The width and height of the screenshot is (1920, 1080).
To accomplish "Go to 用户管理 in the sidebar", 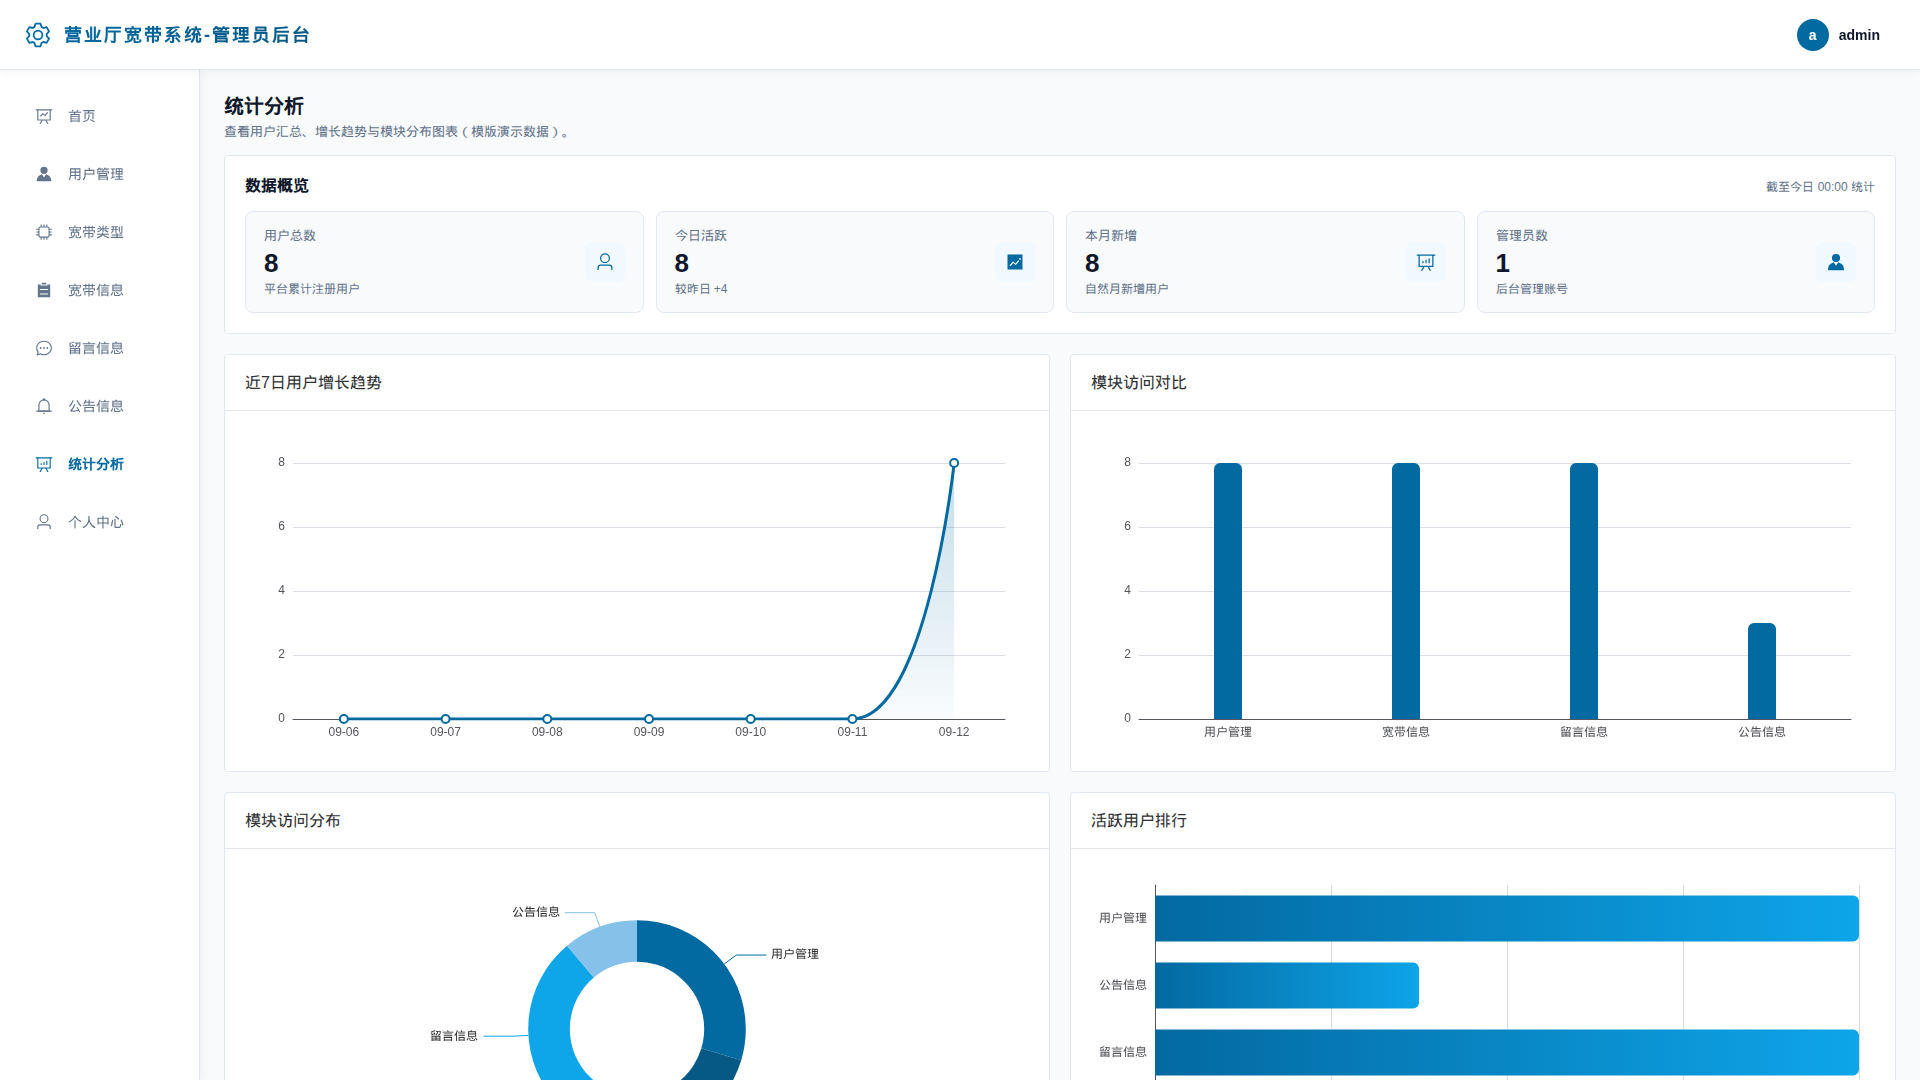I will point(100,174).
